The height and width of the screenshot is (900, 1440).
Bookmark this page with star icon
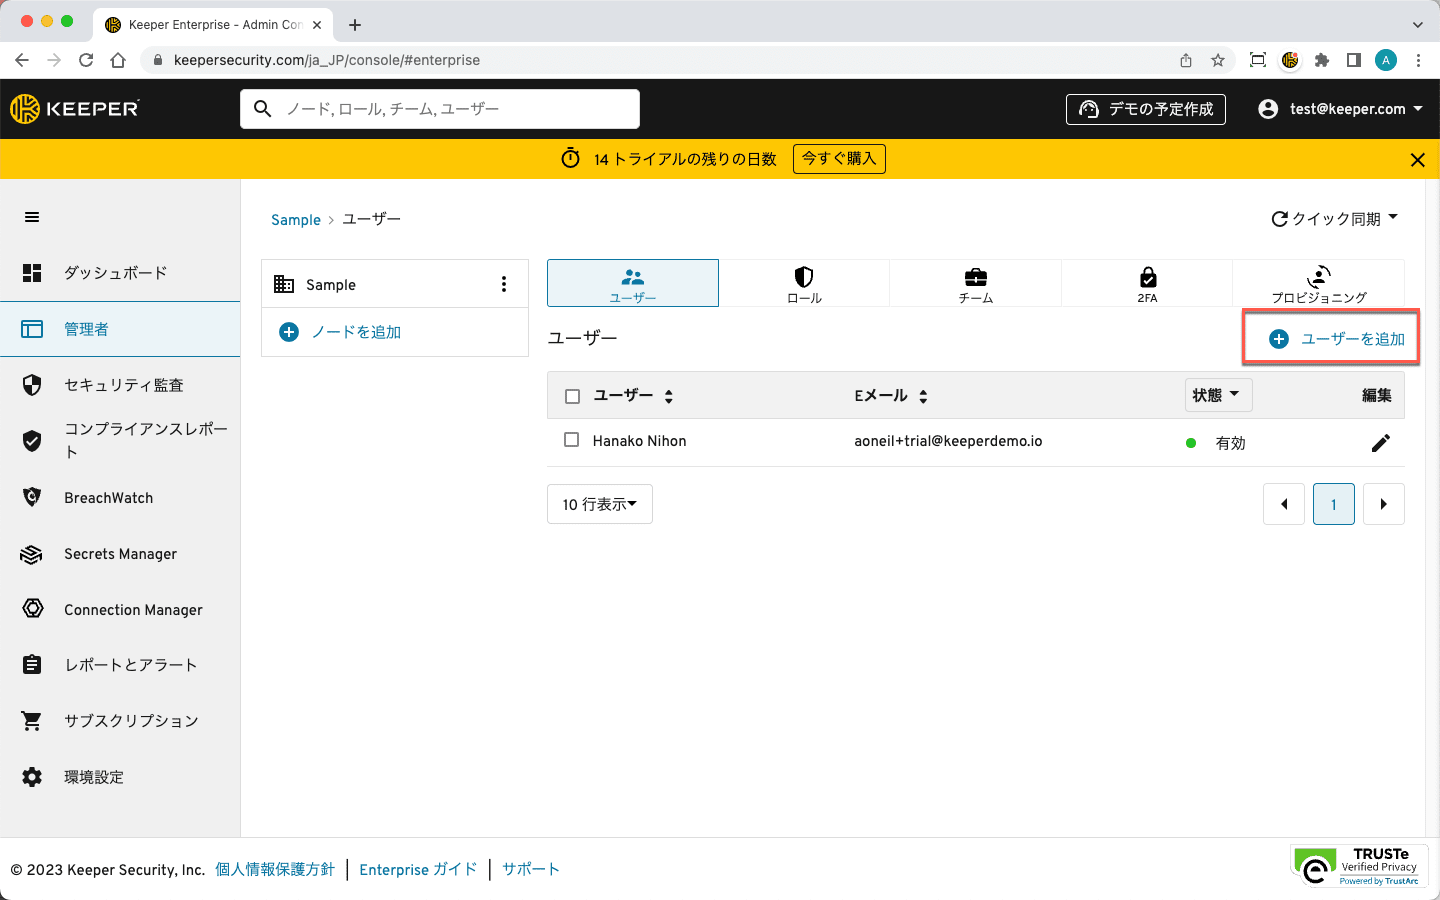tap(1218, 60)
